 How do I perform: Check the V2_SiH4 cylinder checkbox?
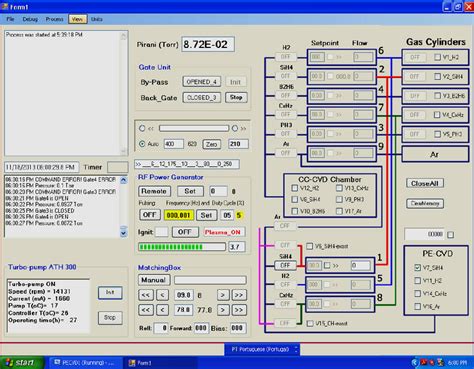(437, 76)
